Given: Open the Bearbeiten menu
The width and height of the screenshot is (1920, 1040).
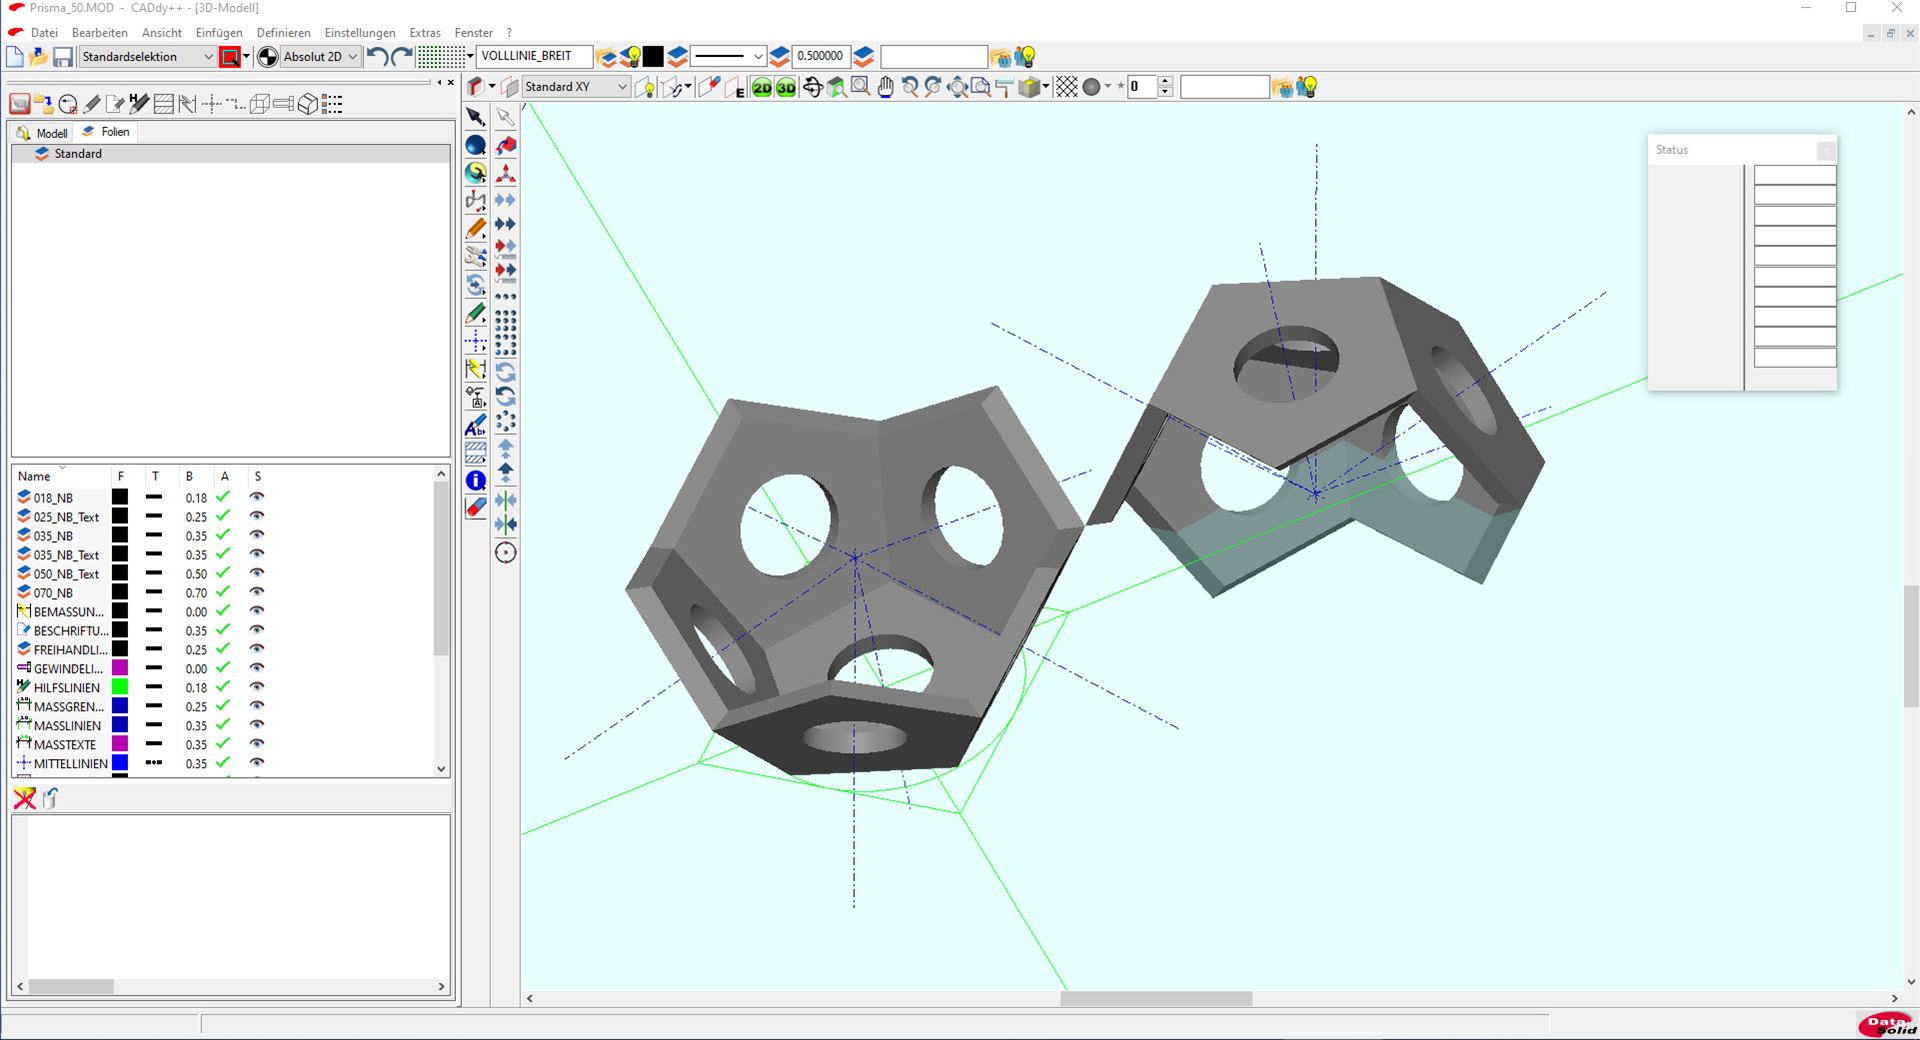Looking at the screenshot, I should point(99,32).
